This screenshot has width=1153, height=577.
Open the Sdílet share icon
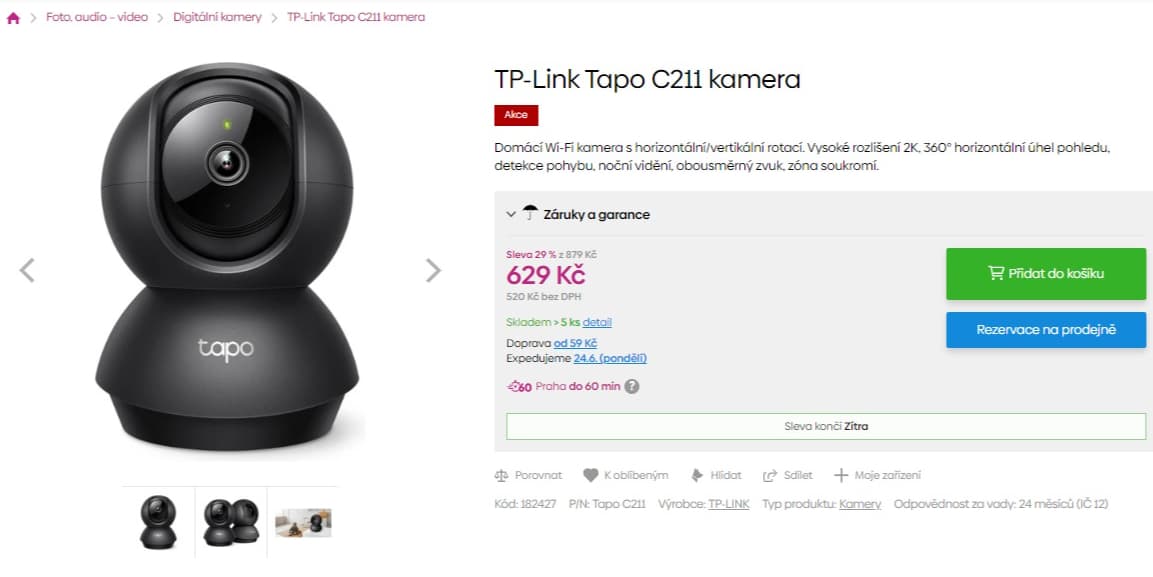pyautogui.click(x=770, y=476)
